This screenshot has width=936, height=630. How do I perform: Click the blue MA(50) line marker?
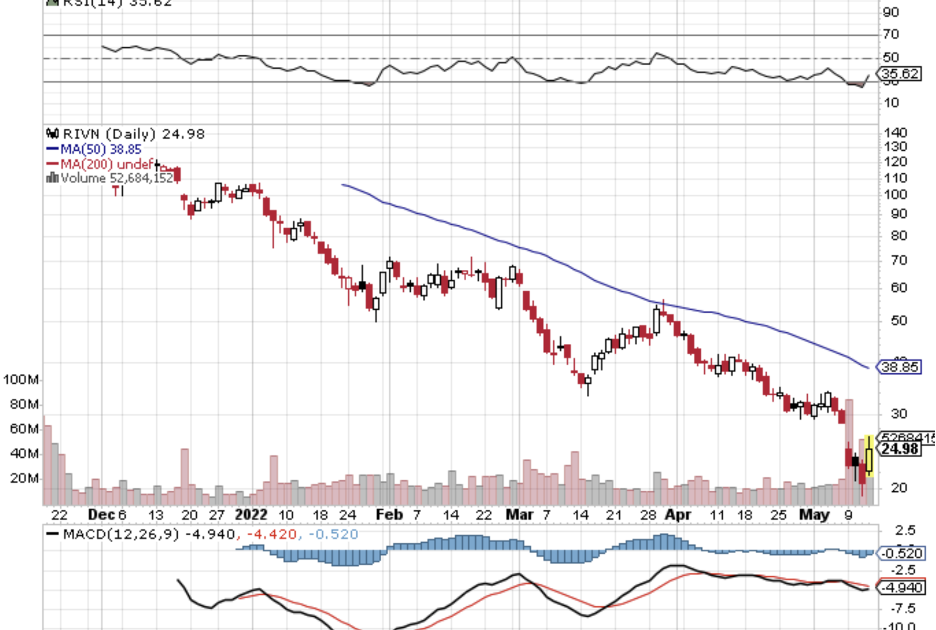pos(53,148)
